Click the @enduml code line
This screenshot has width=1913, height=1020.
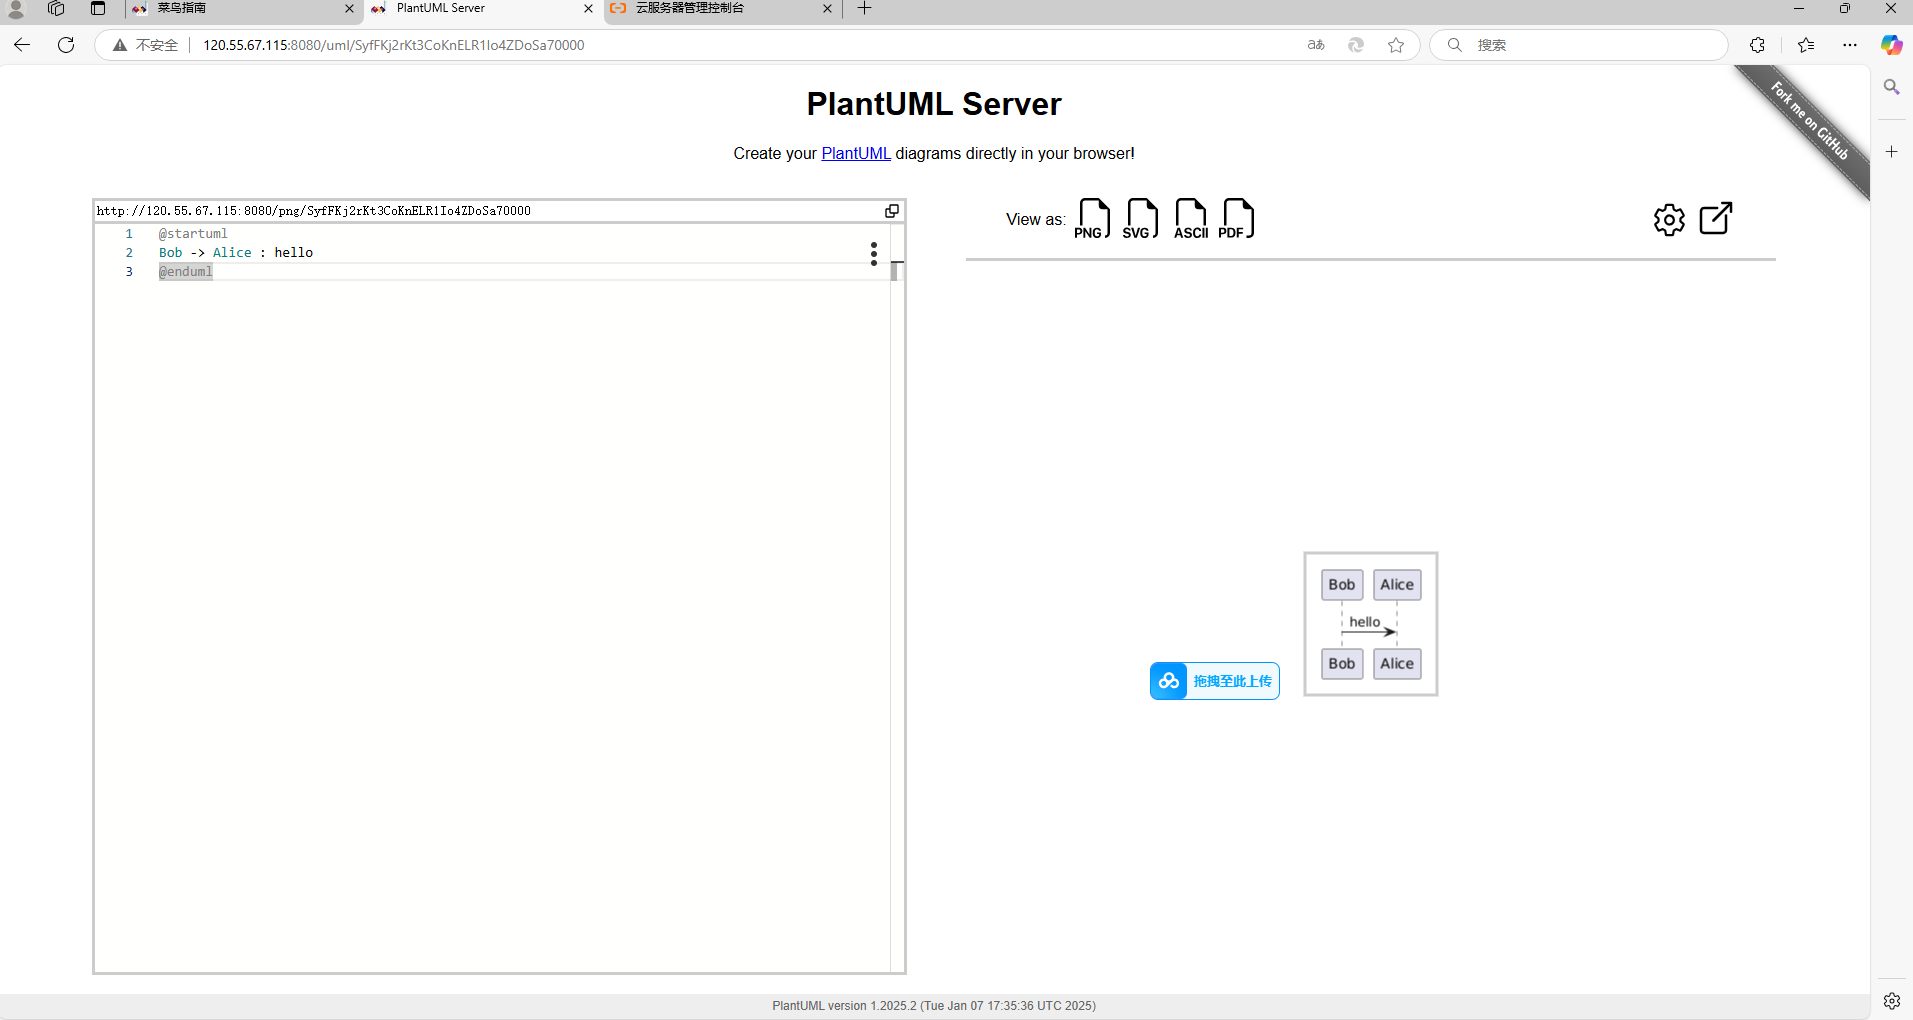pyautogui.click(x=186, y=272)
